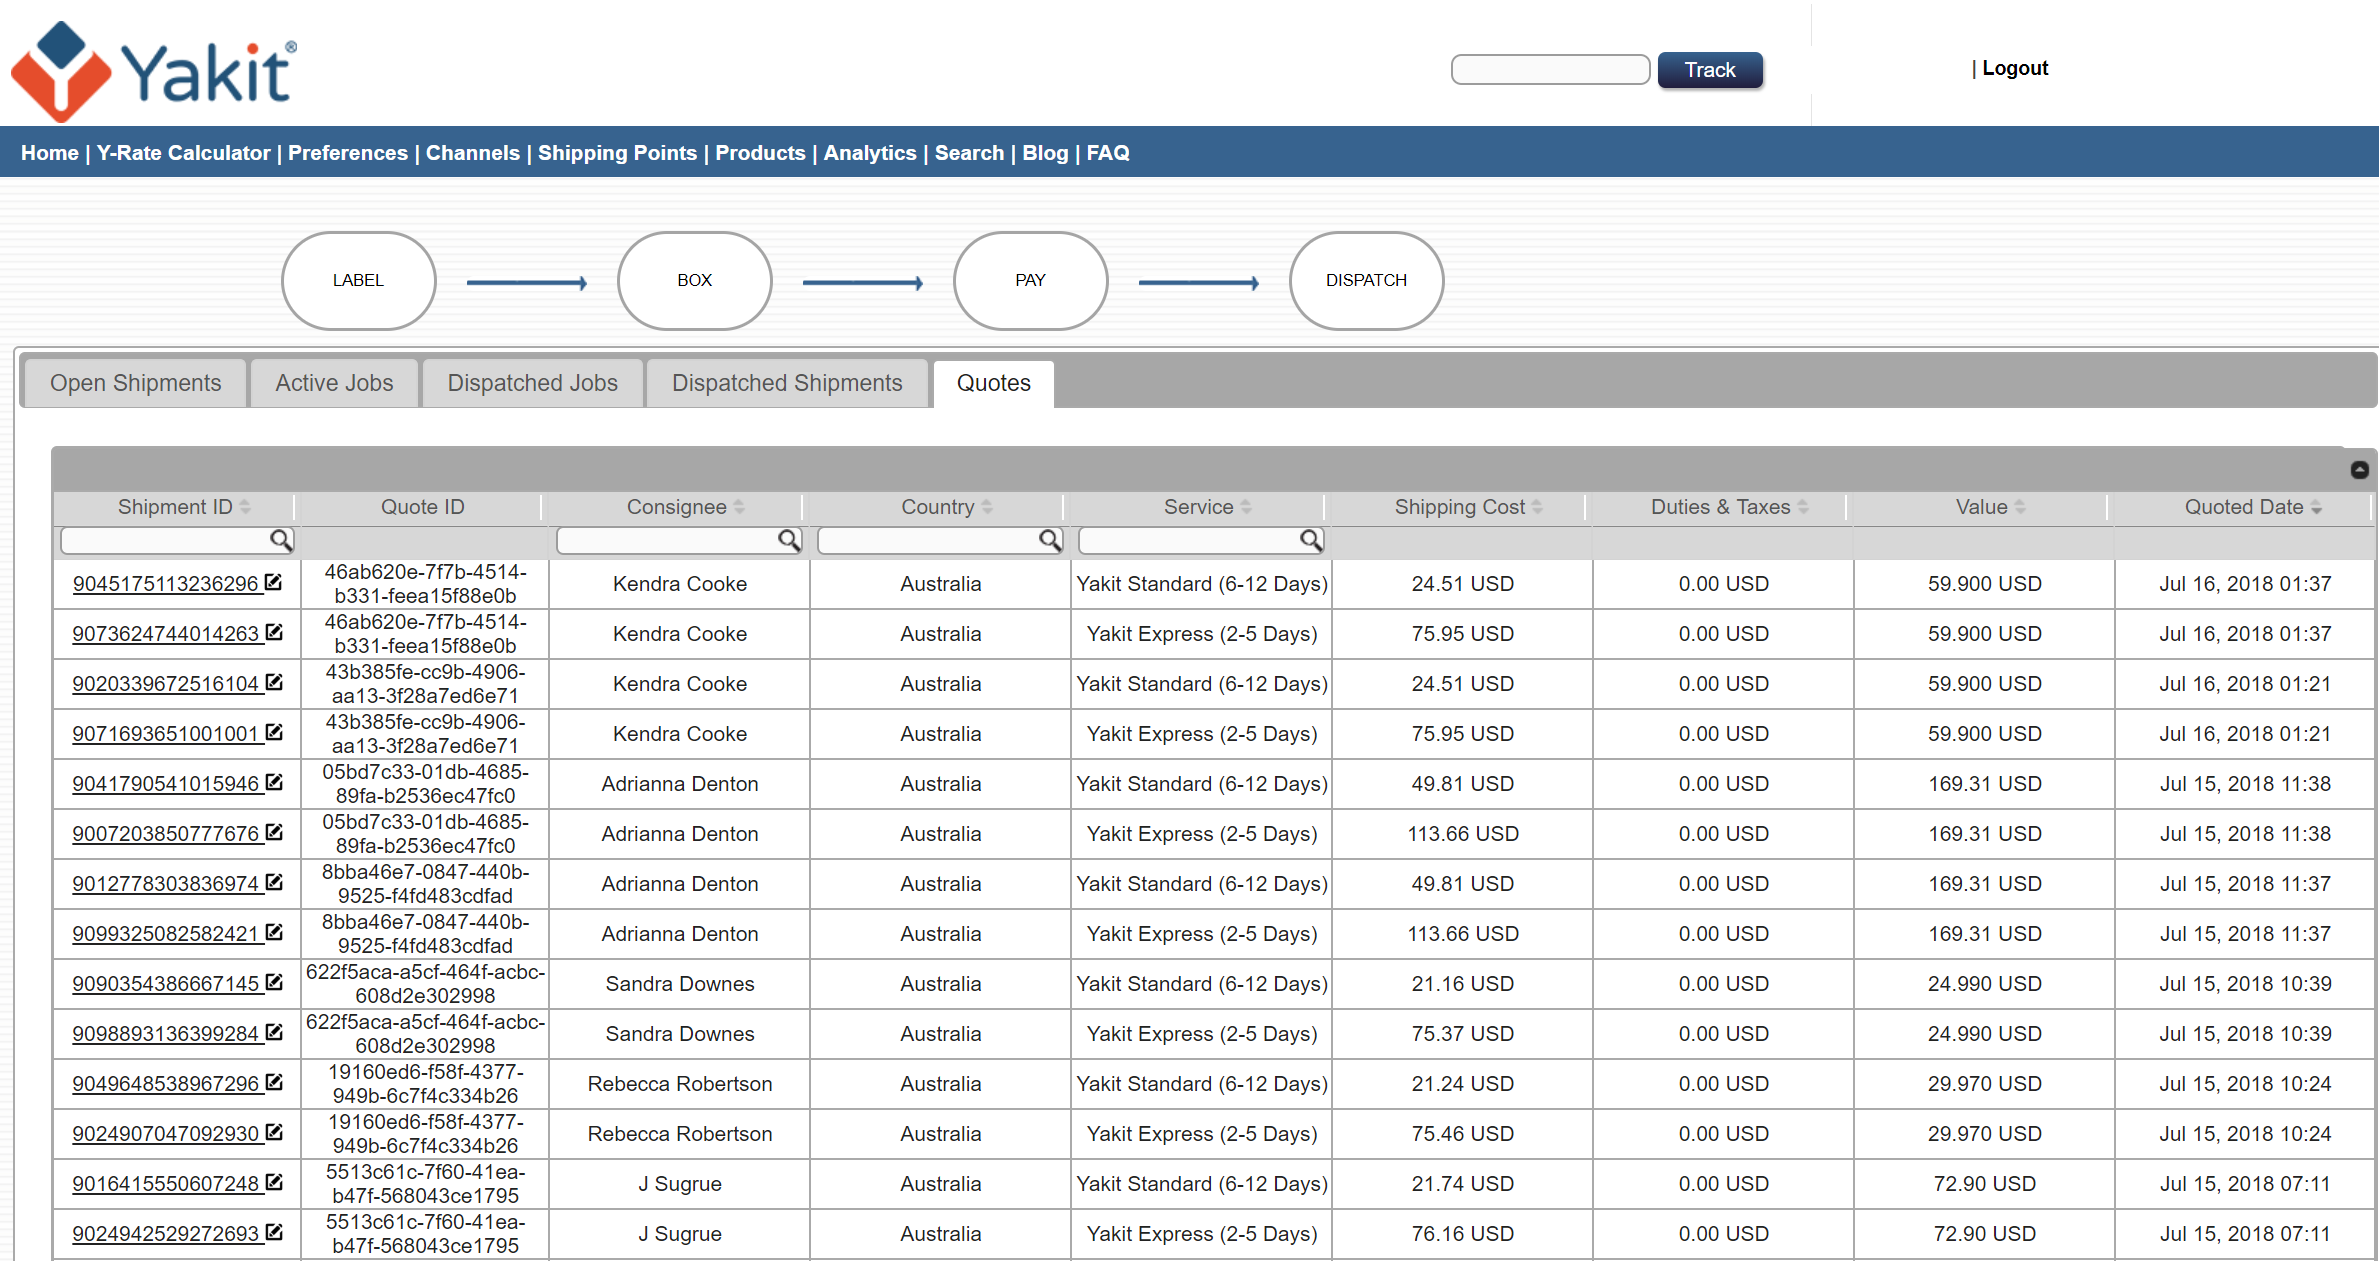Collapse the quotes grid with round toggle
The width and height of the screenshot is (2379, 1261).
(x=2359, y=470)
